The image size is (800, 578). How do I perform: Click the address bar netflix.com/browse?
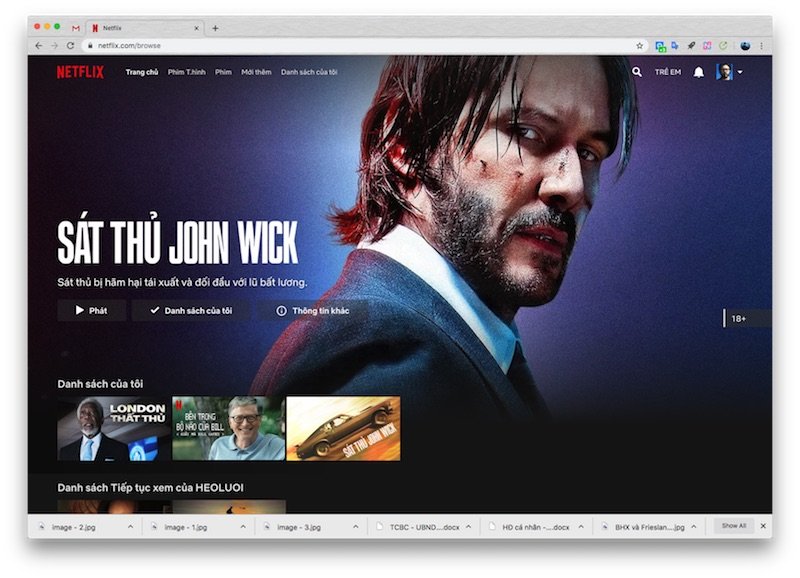[x=365, y=45]
